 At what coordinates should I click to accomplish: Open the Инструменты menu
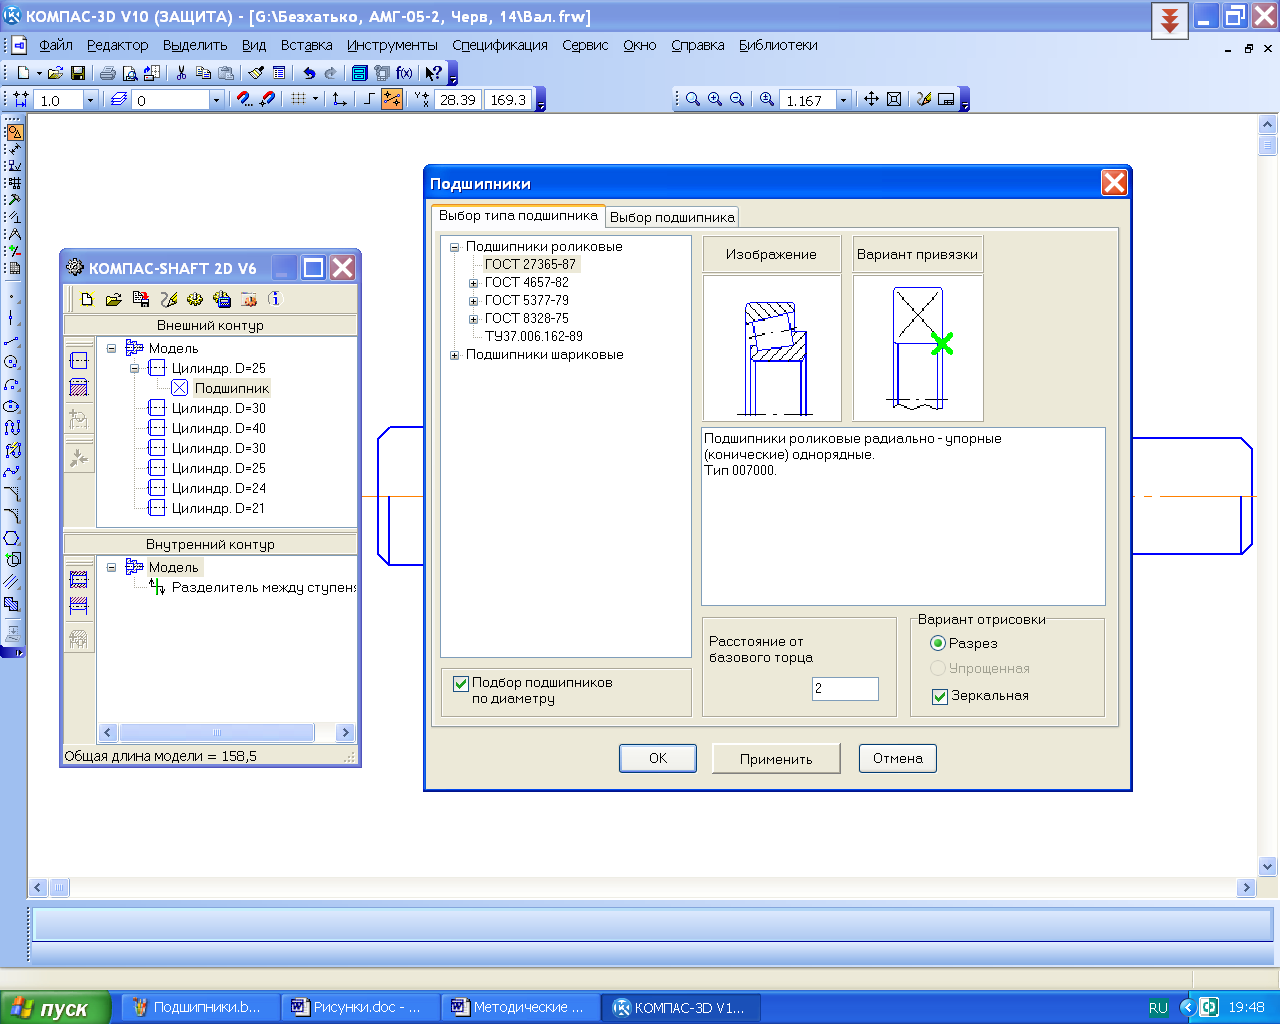392,45
